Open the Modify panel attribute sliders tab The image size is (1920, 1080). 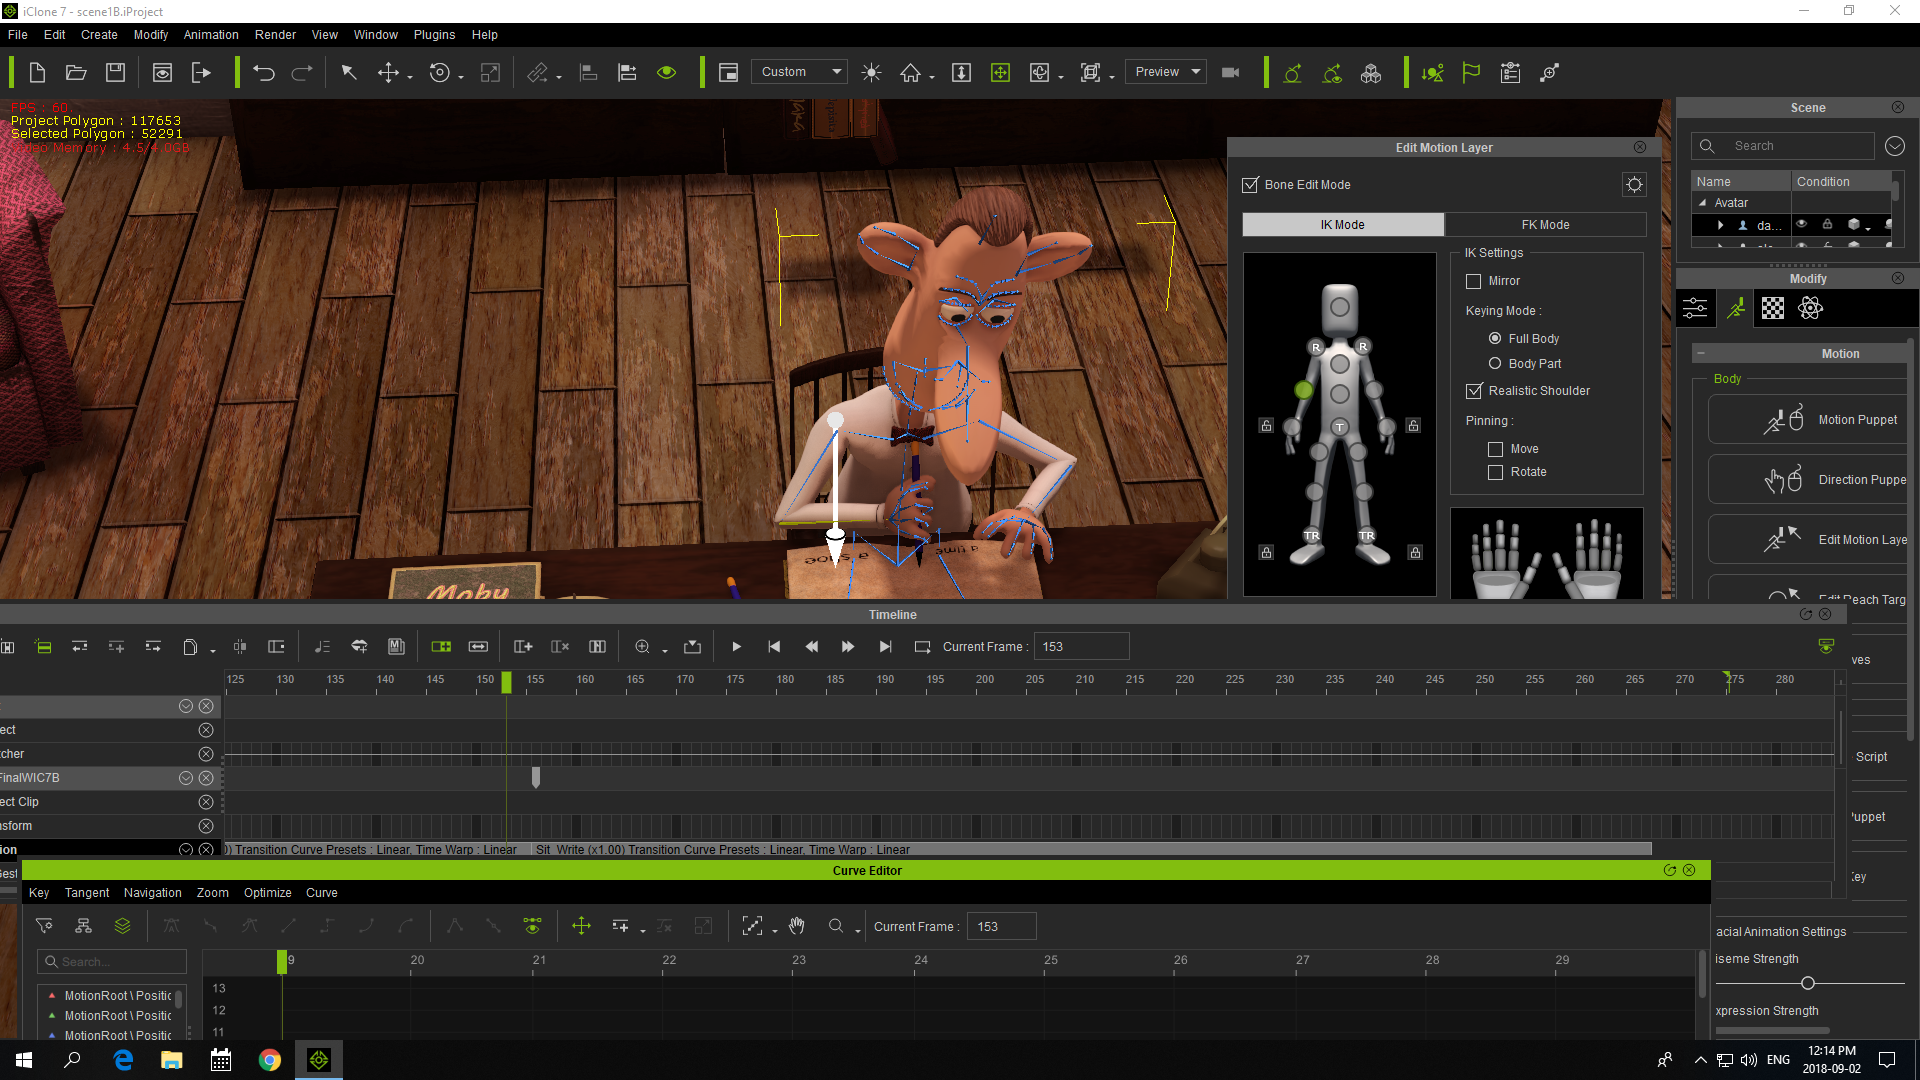pyautogui.click(x=1695, y=308)
